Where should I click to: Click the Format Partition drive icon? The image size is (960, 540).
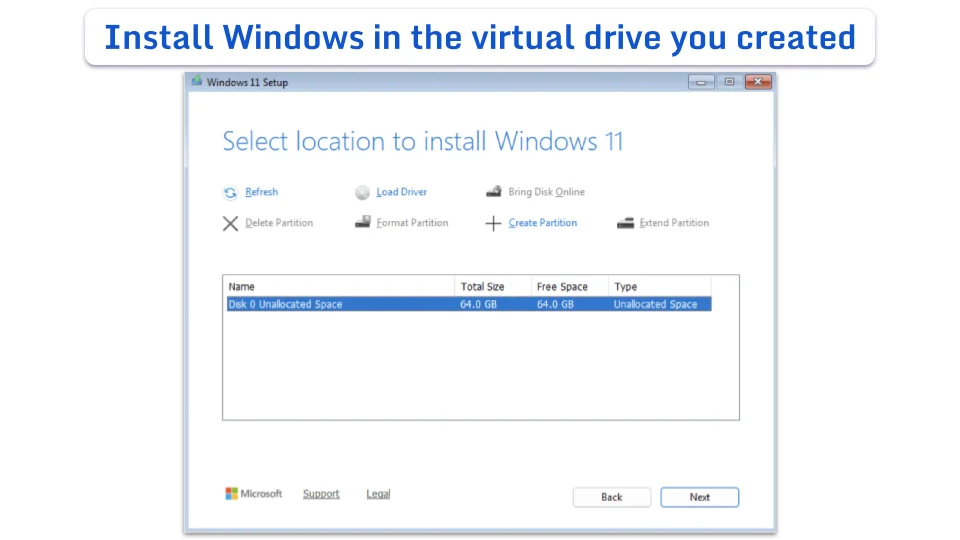click(x=362, y=222)
